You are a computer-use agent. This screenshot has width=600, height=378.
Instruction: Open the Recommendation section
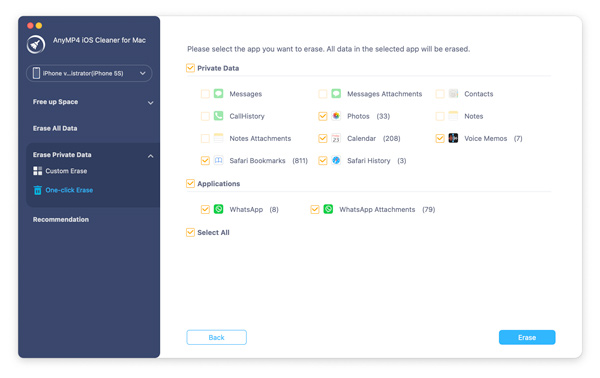pos(61,219)
